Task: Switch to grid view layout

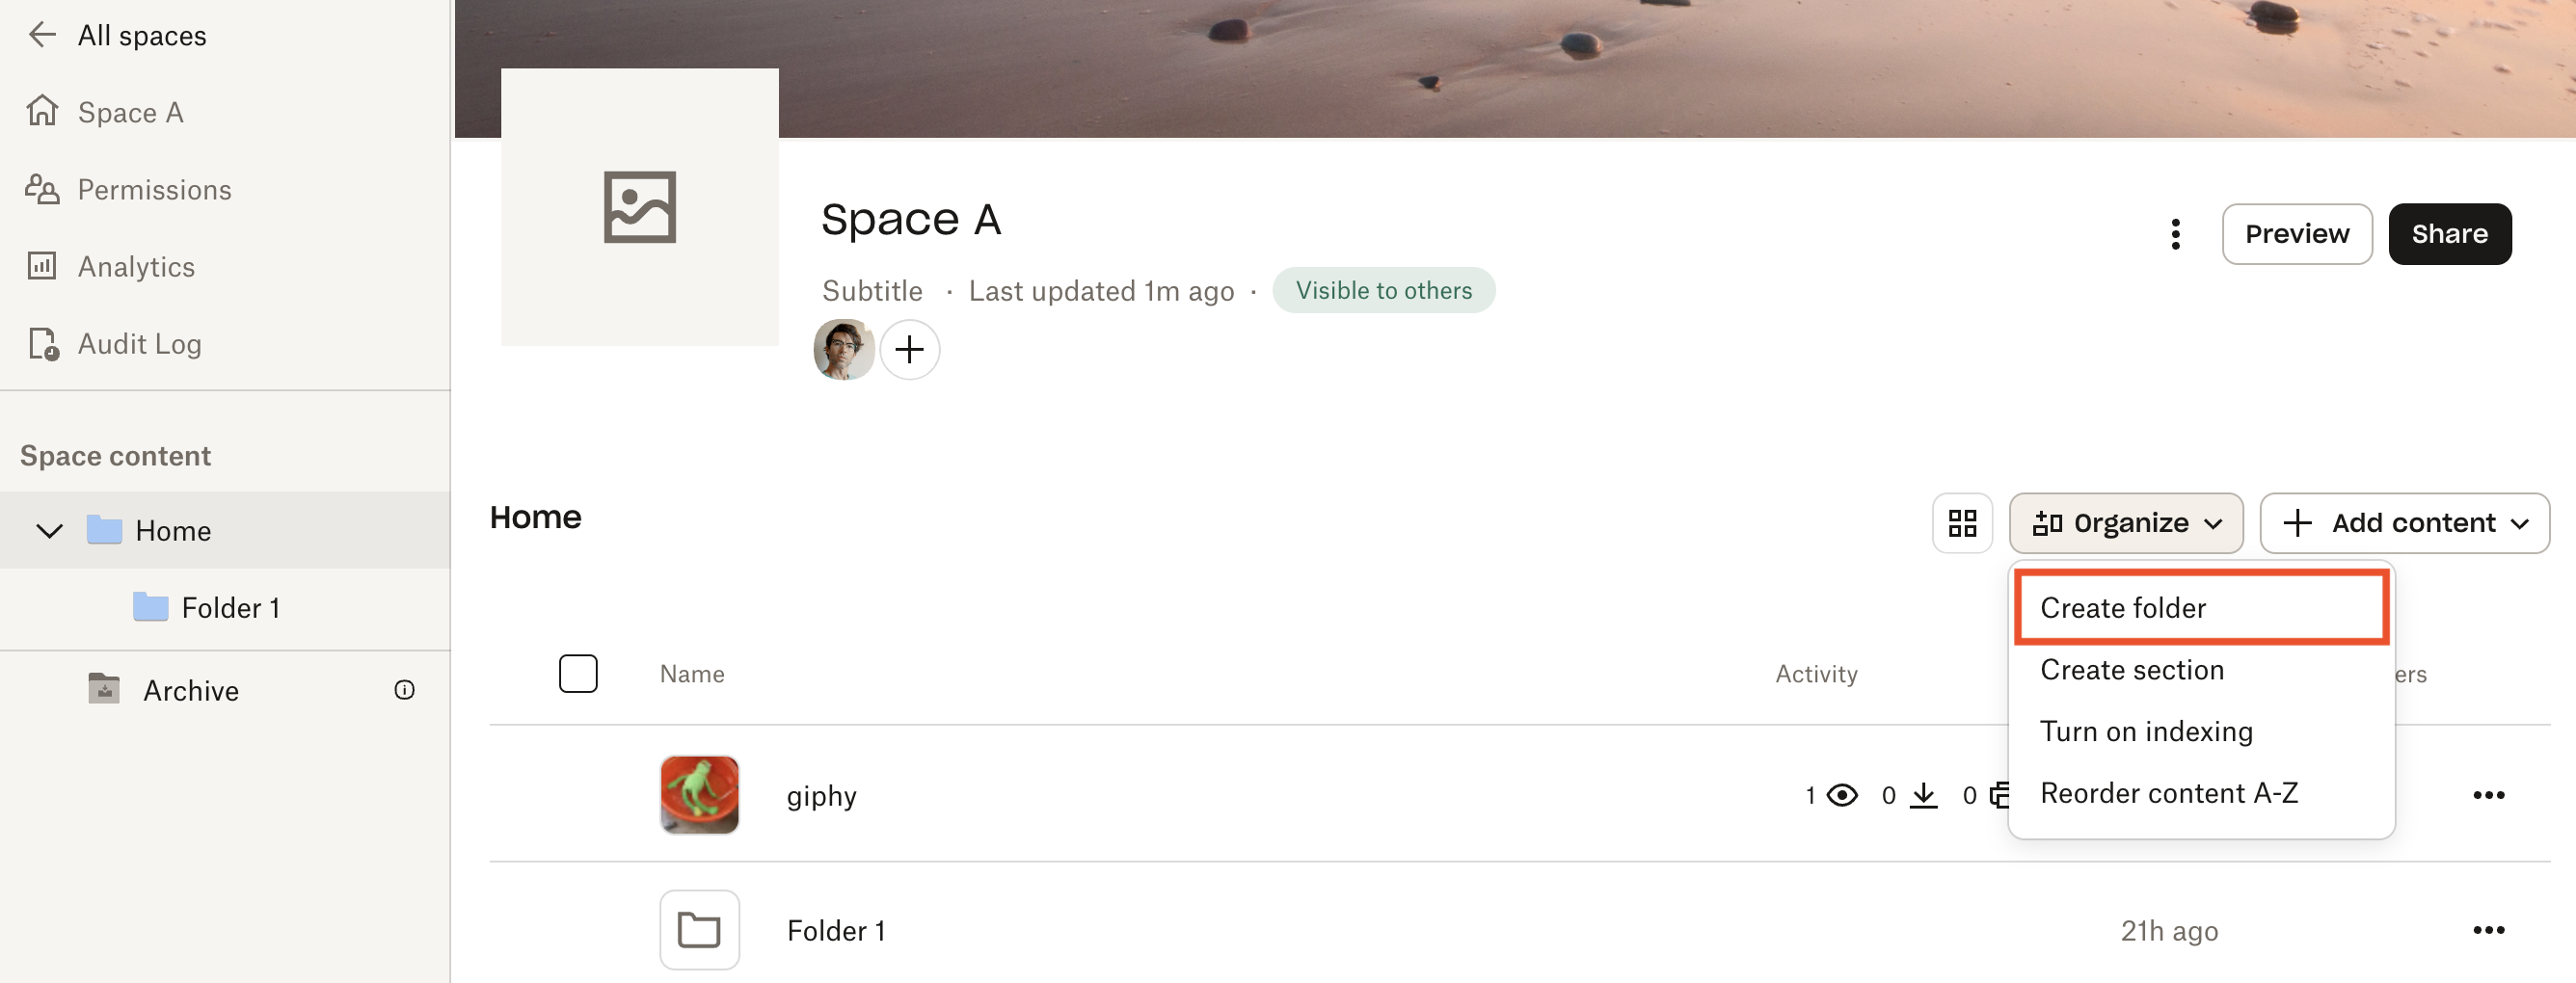Action: pyautogui.click(x=1961, y=522)
